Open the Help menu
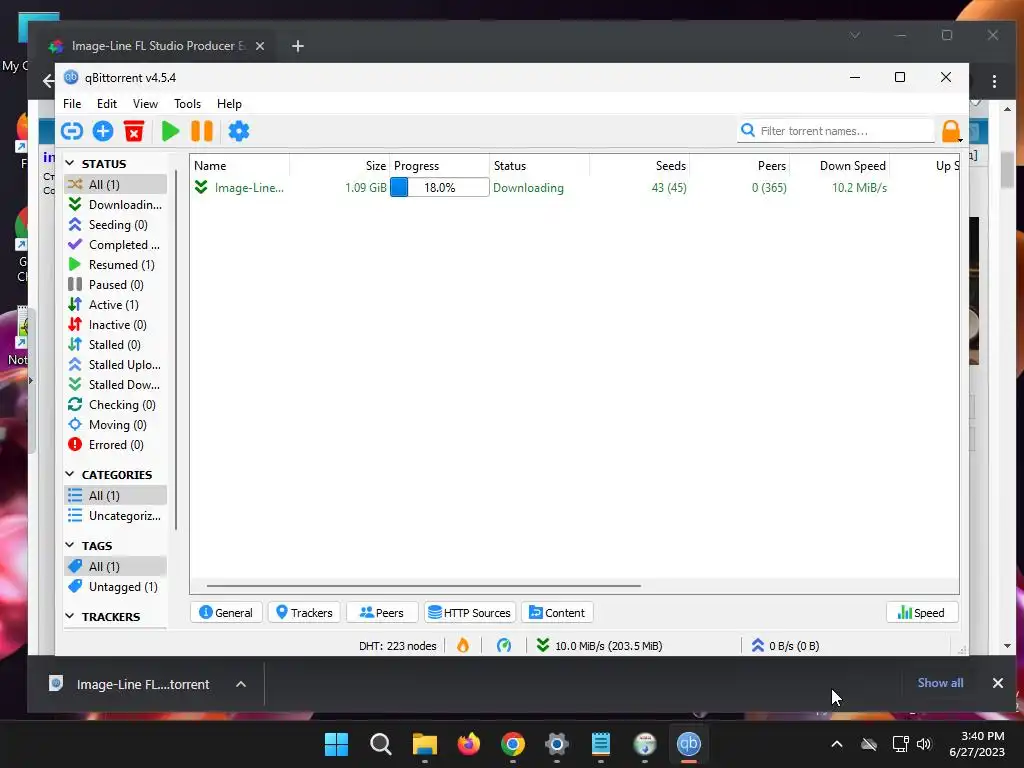The image size is (1024, 768). (229, 103)
